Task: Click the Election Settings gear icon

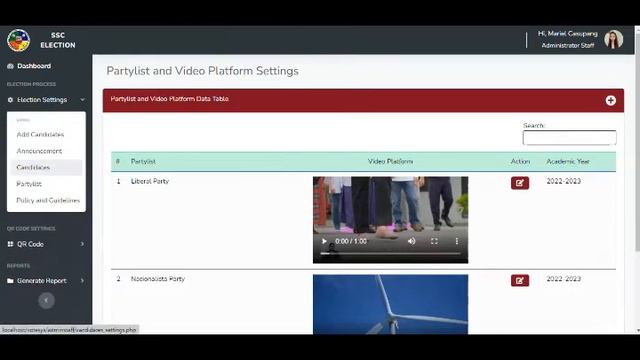Action: [x=10, y=100]
